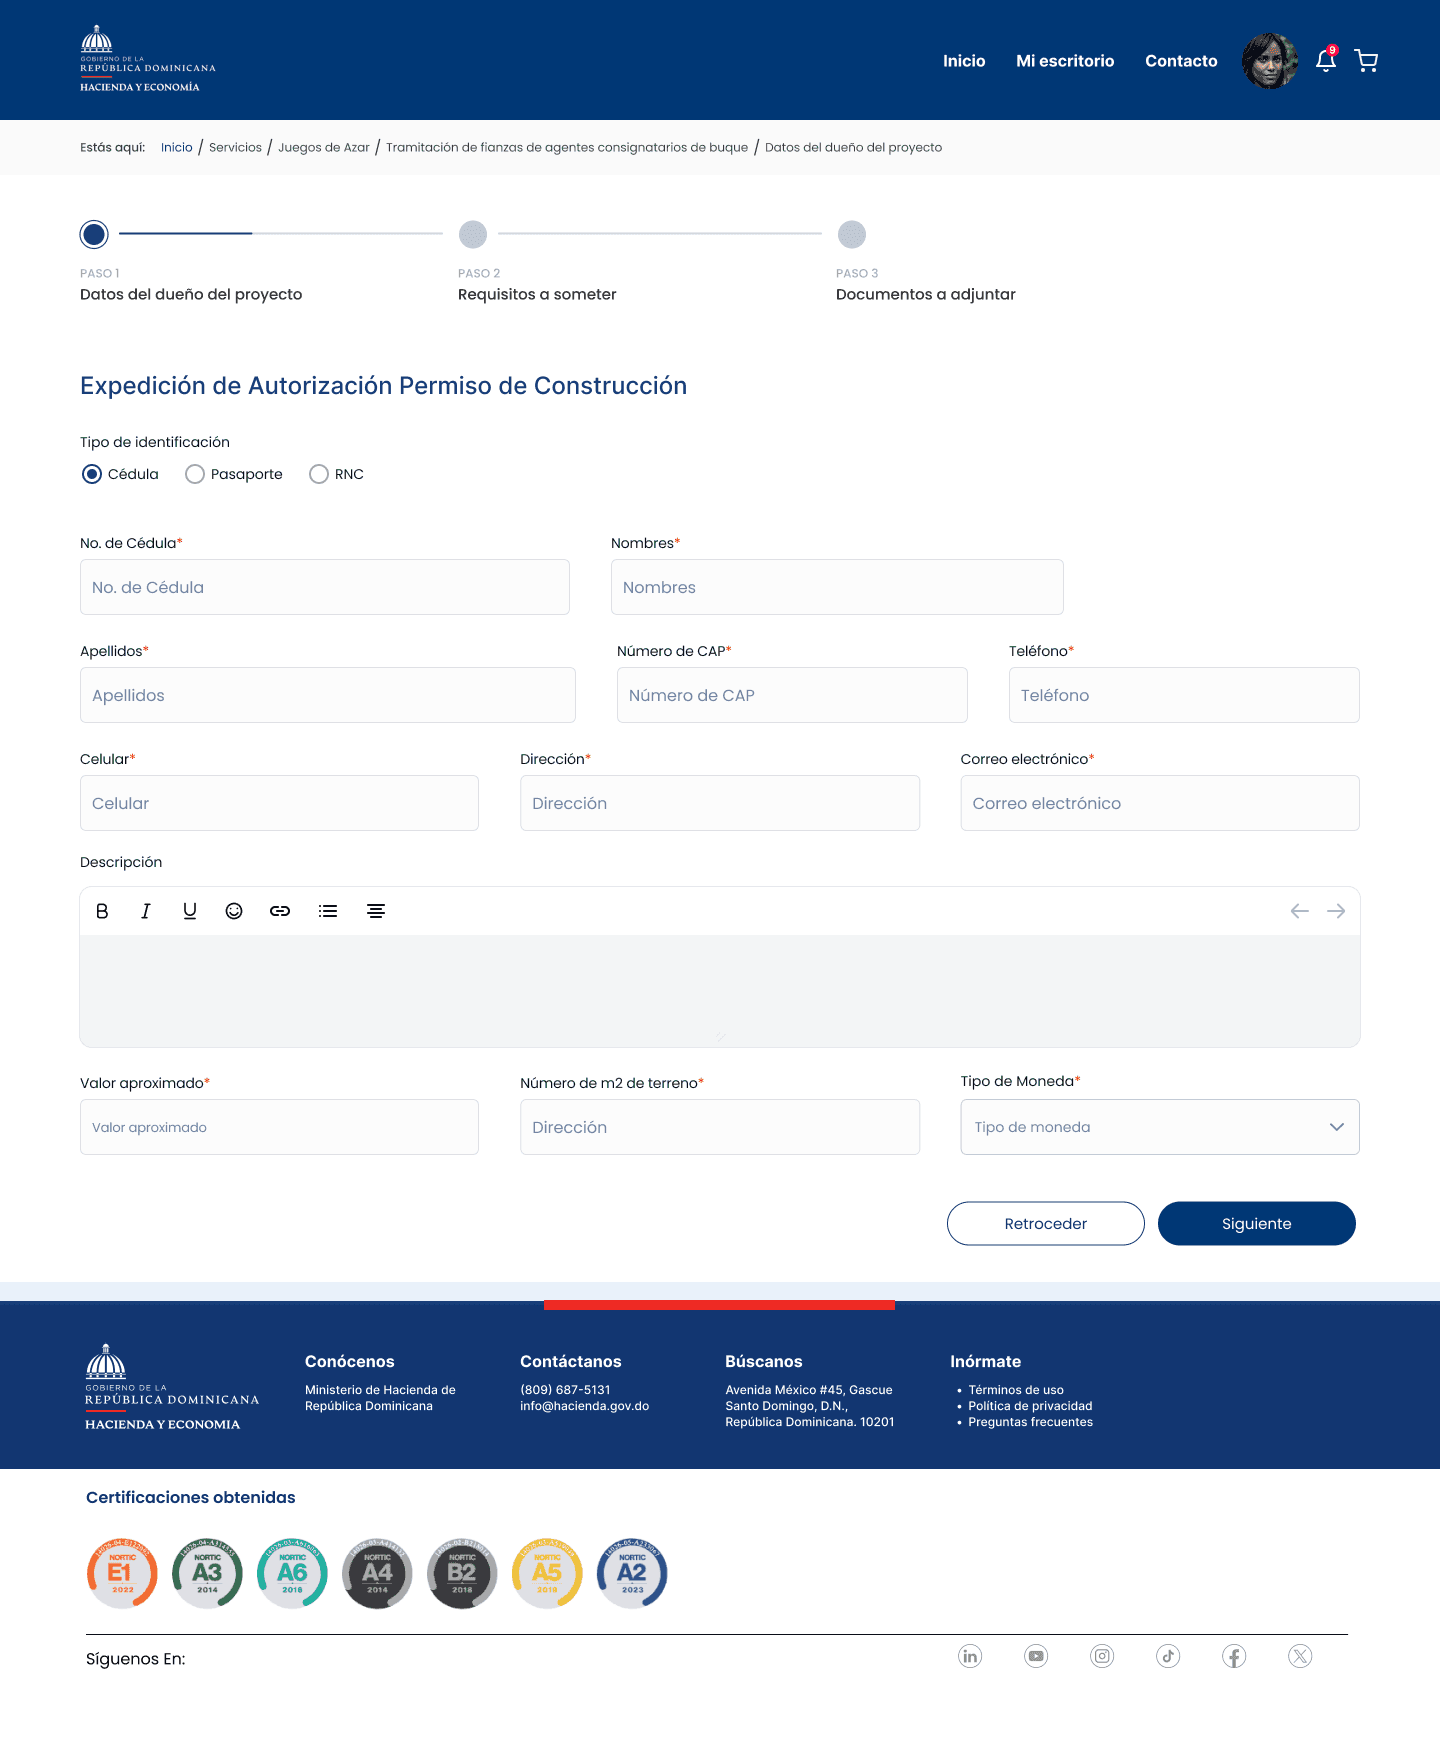Image resolution: width=1440 pixels, height=1738 pixels.
Task: Click the NORTIC A6 2016 certification badge
Action: pyautogui.click(x=292, y=1573)
